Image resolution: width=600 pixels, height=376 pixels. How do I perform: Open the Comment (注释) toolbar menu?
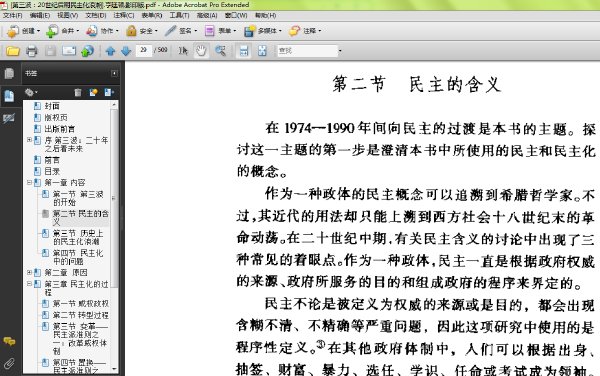pos(305,31)
